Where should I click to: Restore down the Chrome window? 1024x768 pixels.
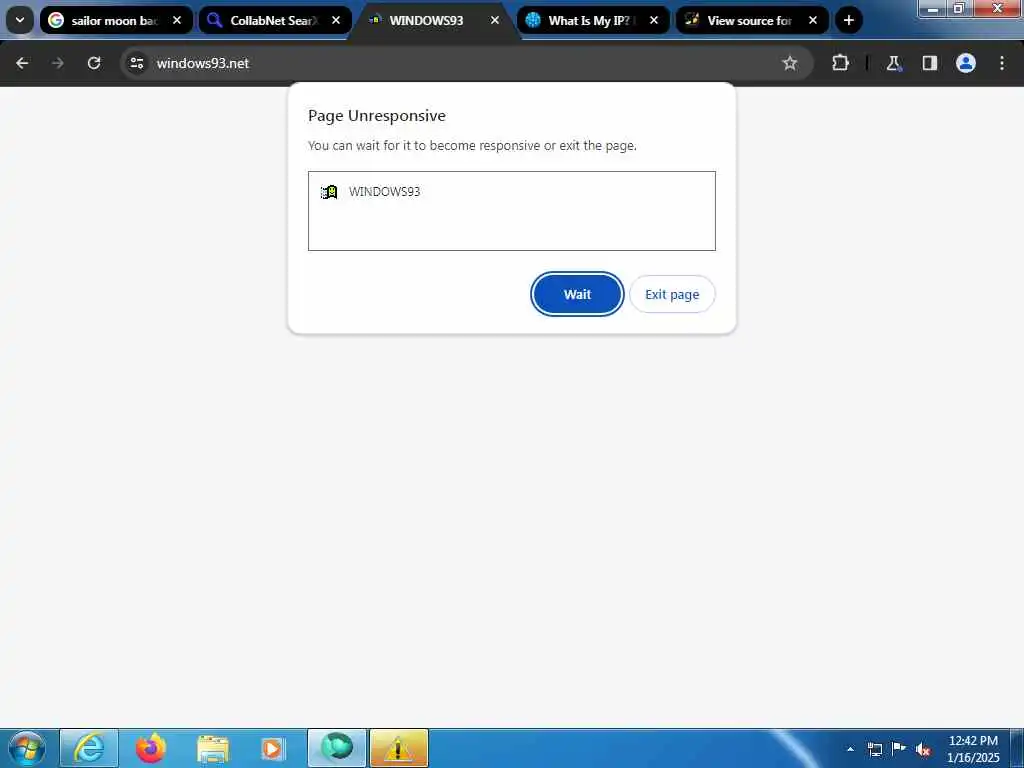point(959,8)
